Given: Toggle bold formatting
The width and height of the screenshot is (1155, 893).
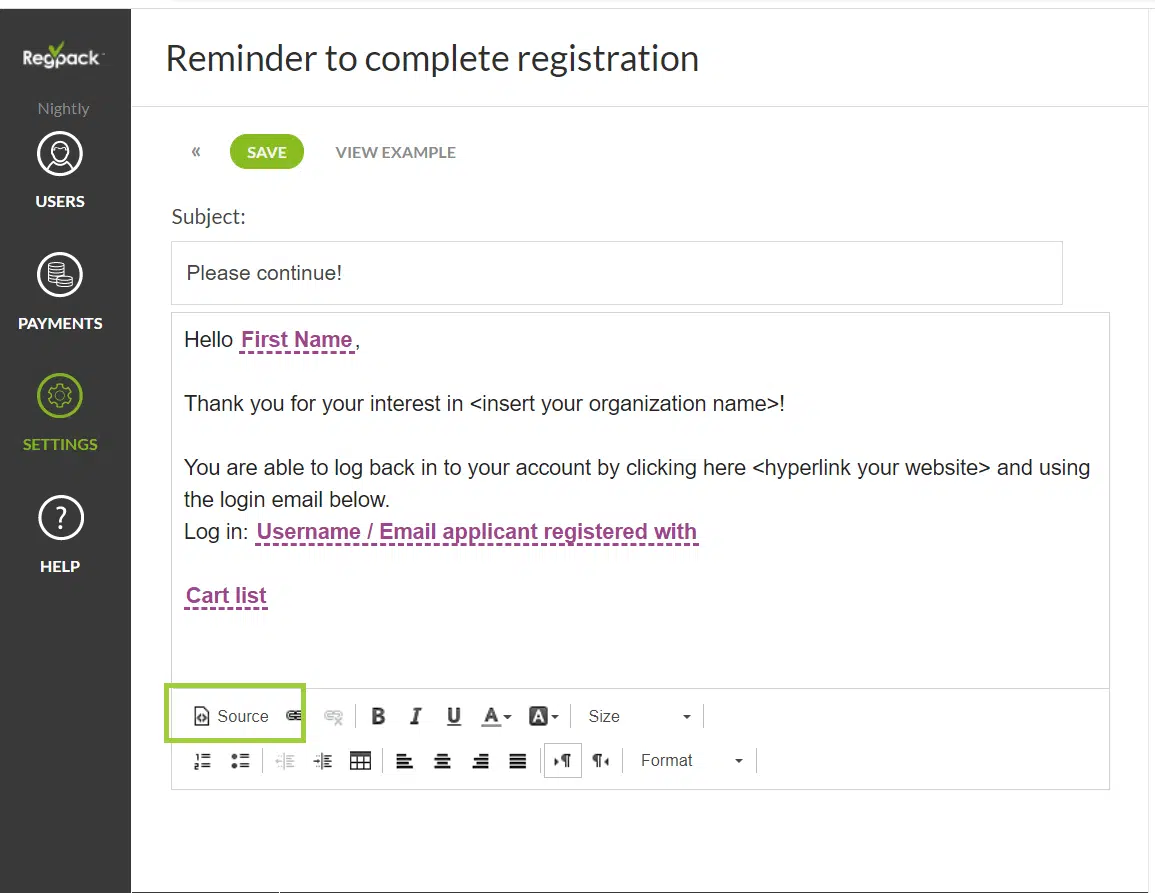Looking at the screenshot, I should pos(378,716).
